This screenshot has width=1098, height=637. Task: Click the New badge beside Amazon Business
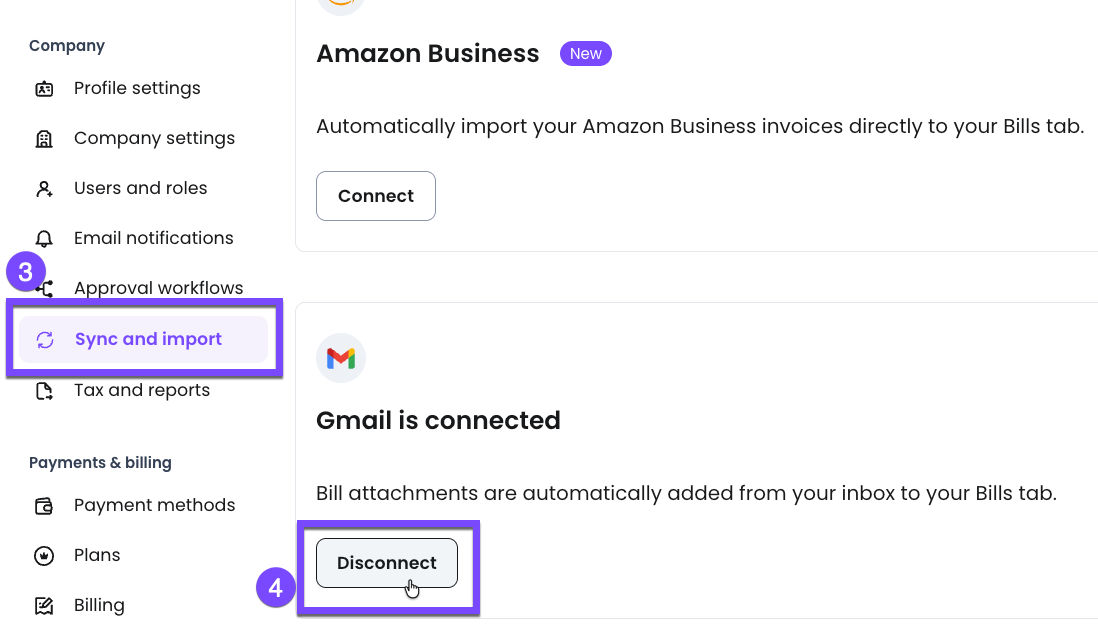[586, 54]
